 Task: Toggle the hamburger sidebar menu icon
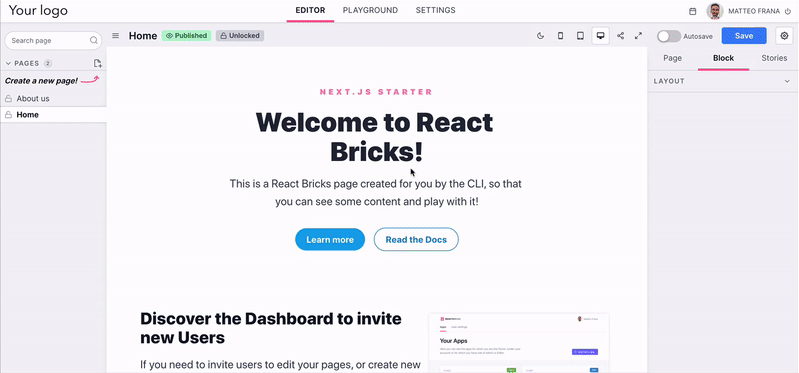[x=116, y=36]
